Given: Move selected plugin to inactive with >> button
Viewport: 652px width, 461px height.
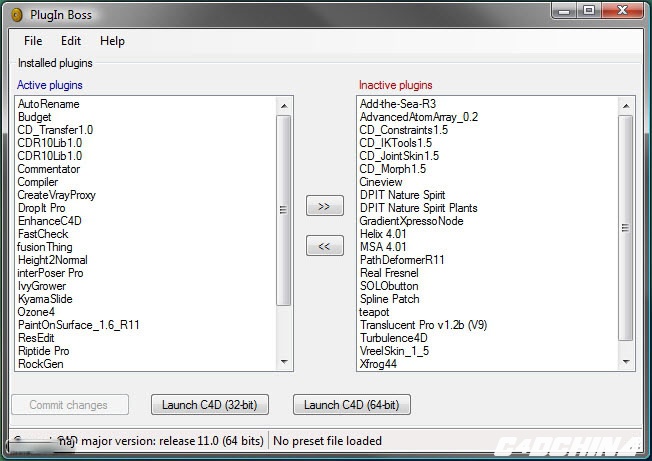Looking at the screenshot, I should coord(325,206).
